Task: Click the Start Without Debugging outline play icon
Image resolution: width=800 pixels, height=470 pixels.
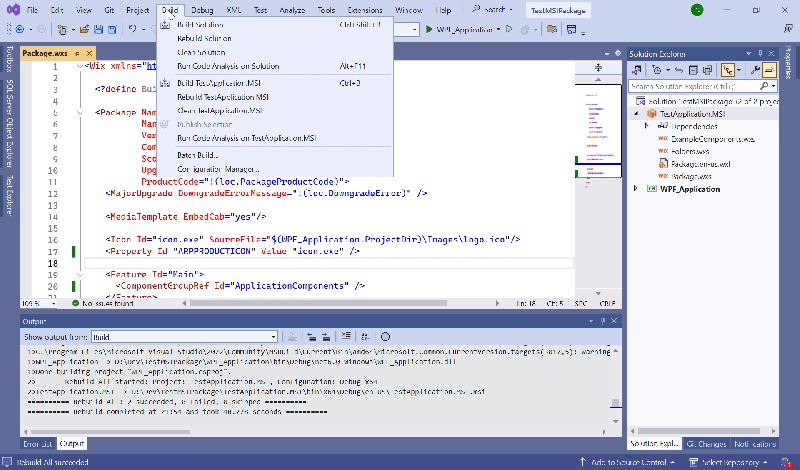Action: click(509, 29)
